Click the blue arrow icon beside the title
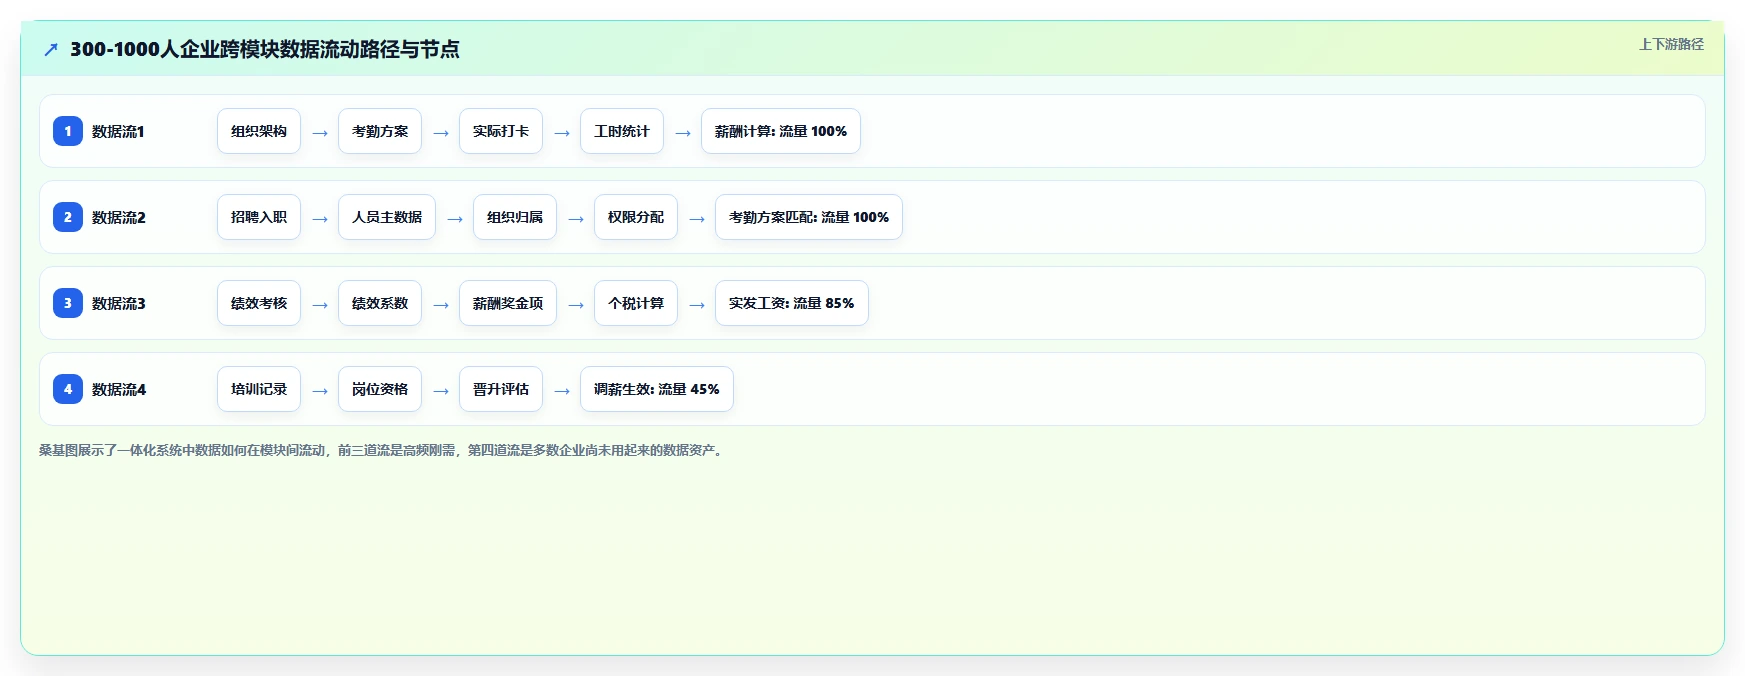The width and height of the screenshot is (1745, 676). click(x=51, y=49)
